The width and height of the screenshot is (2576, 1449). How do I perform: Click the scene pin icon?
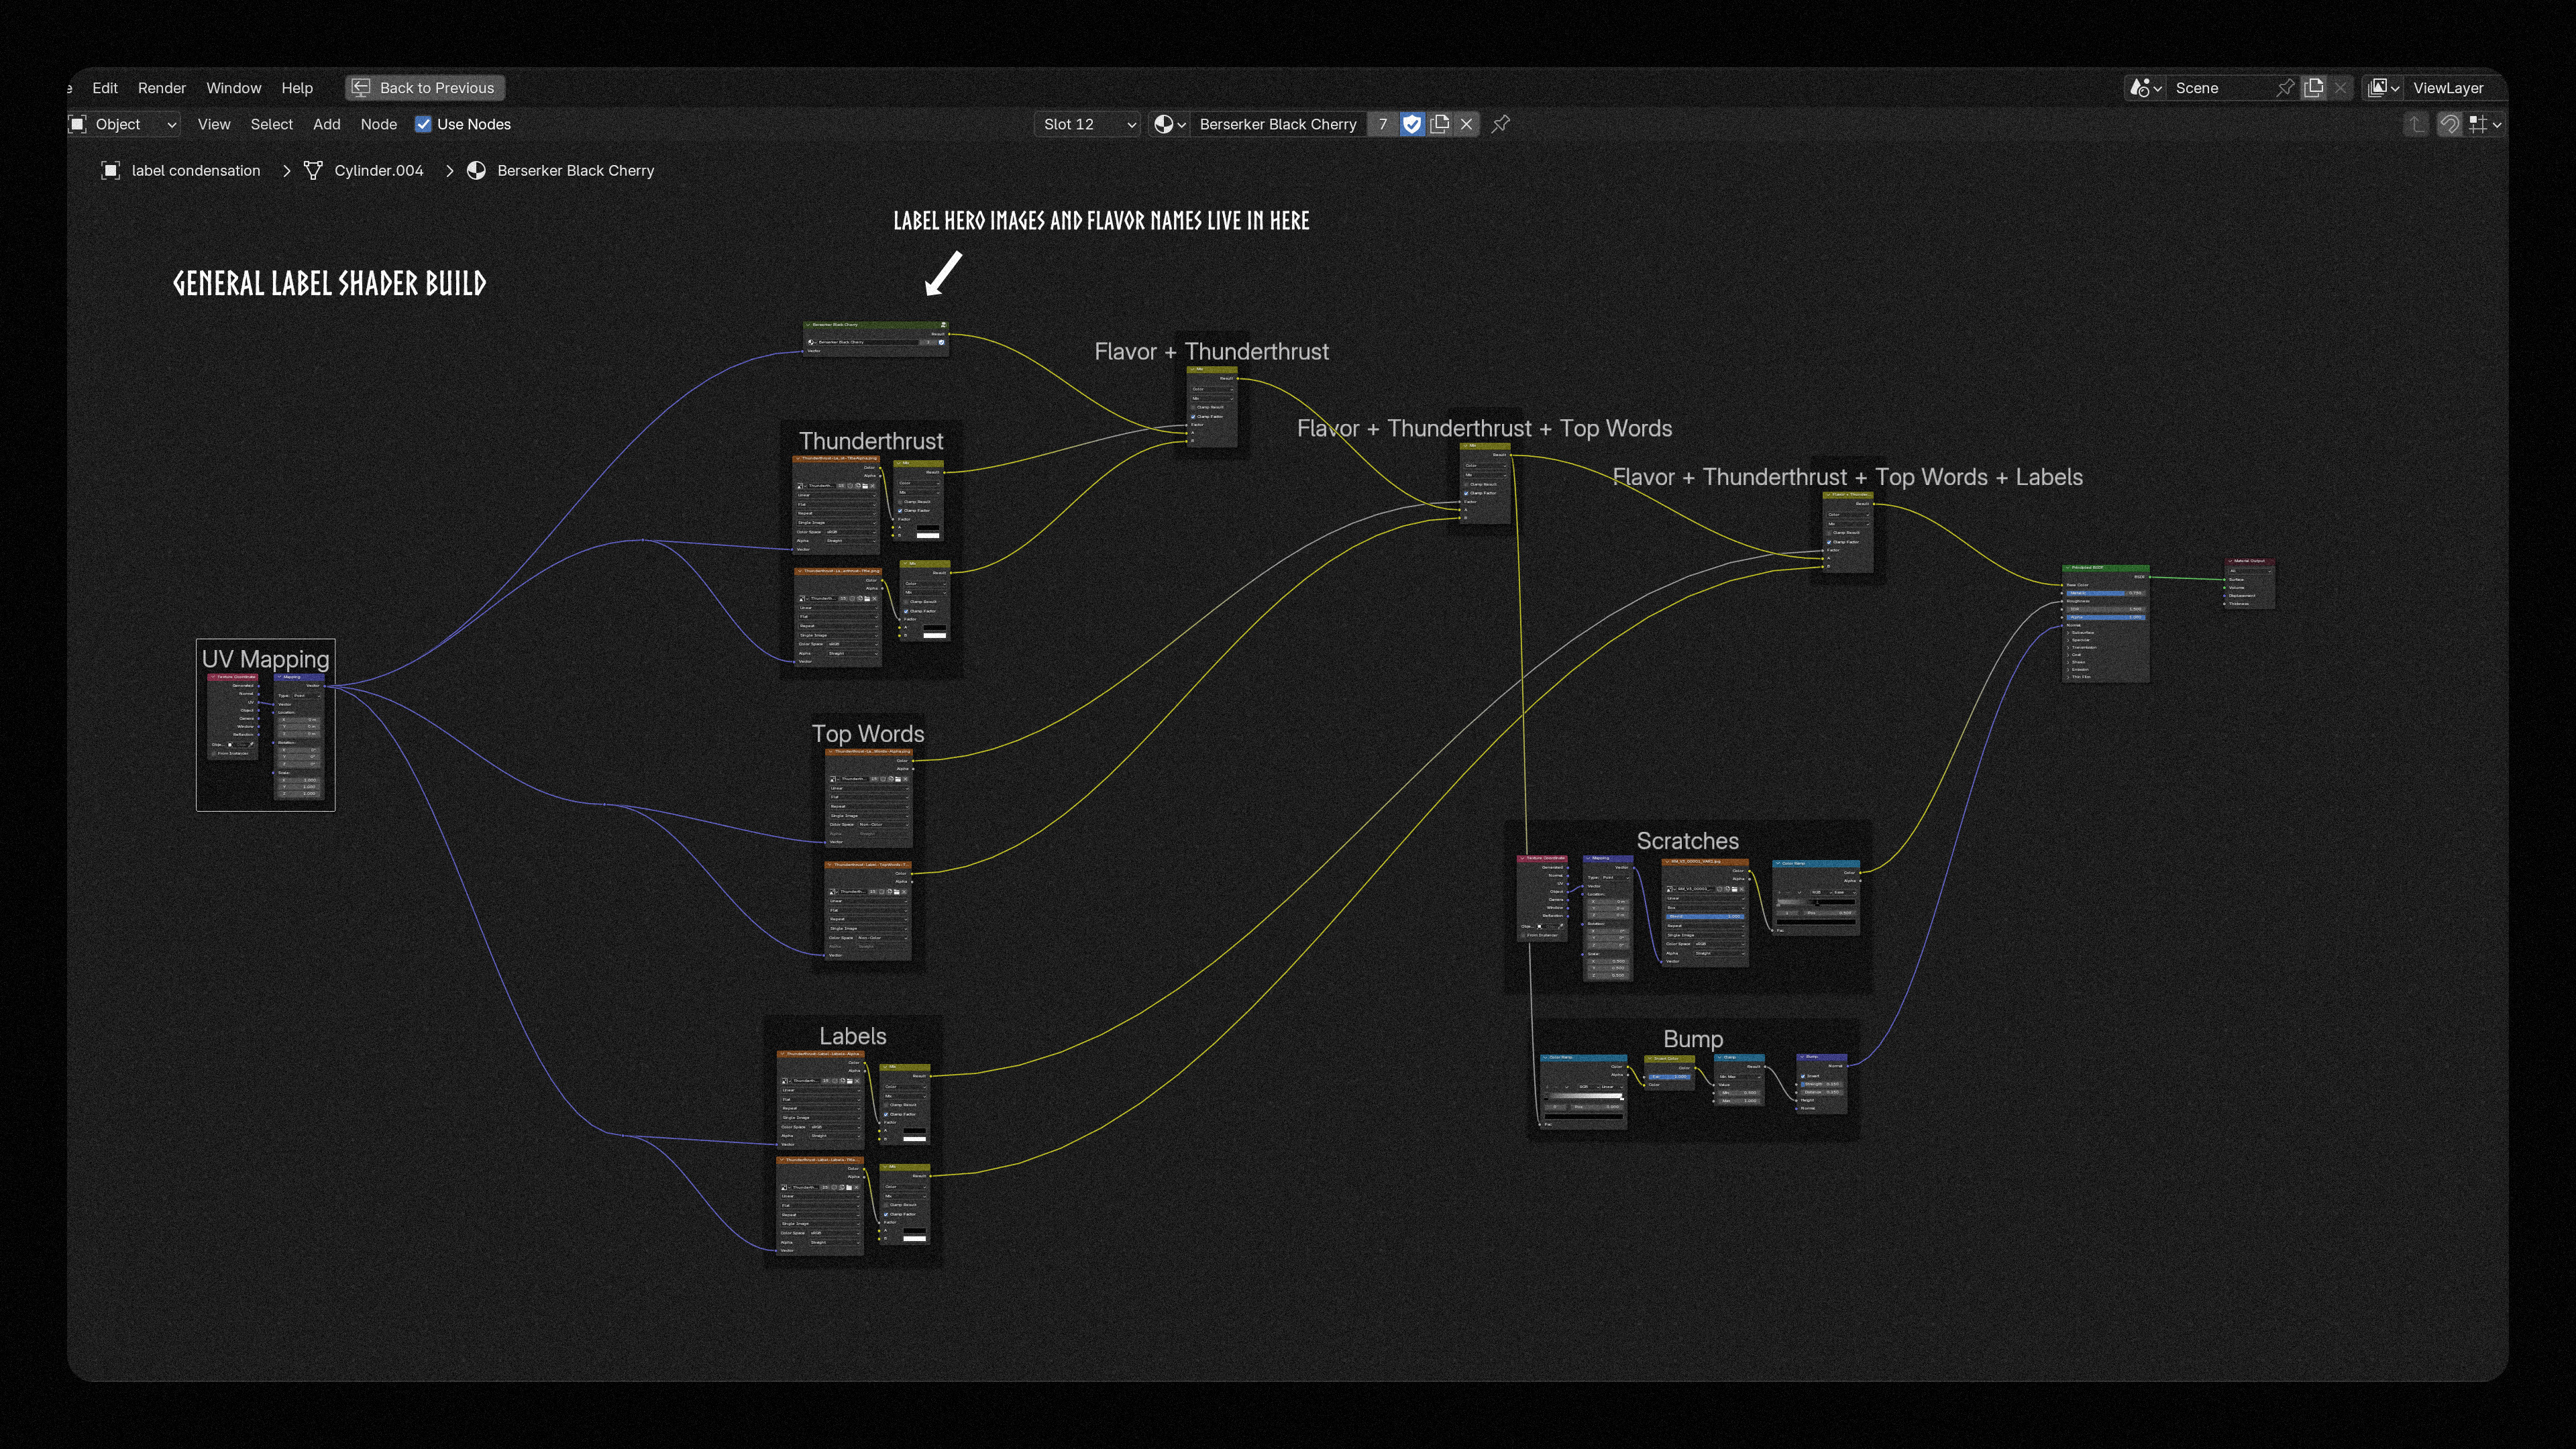(x=2284, y=88)
